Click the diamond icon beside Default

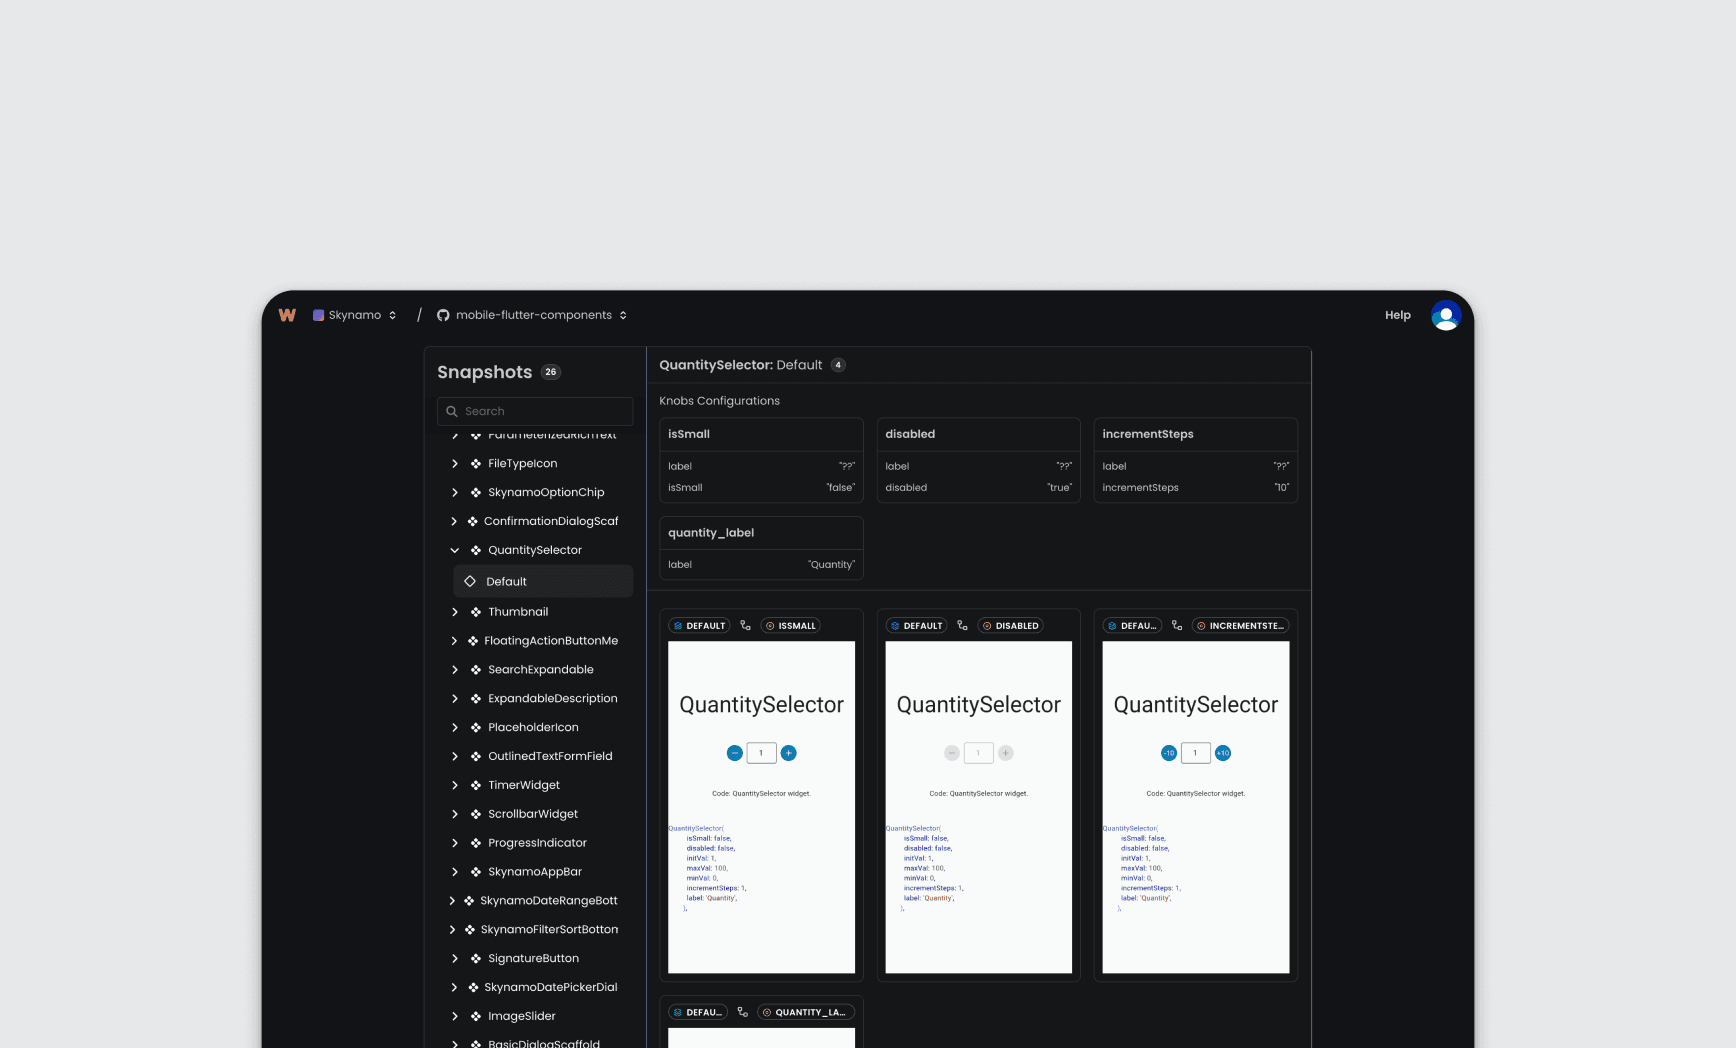click(470, 581)
